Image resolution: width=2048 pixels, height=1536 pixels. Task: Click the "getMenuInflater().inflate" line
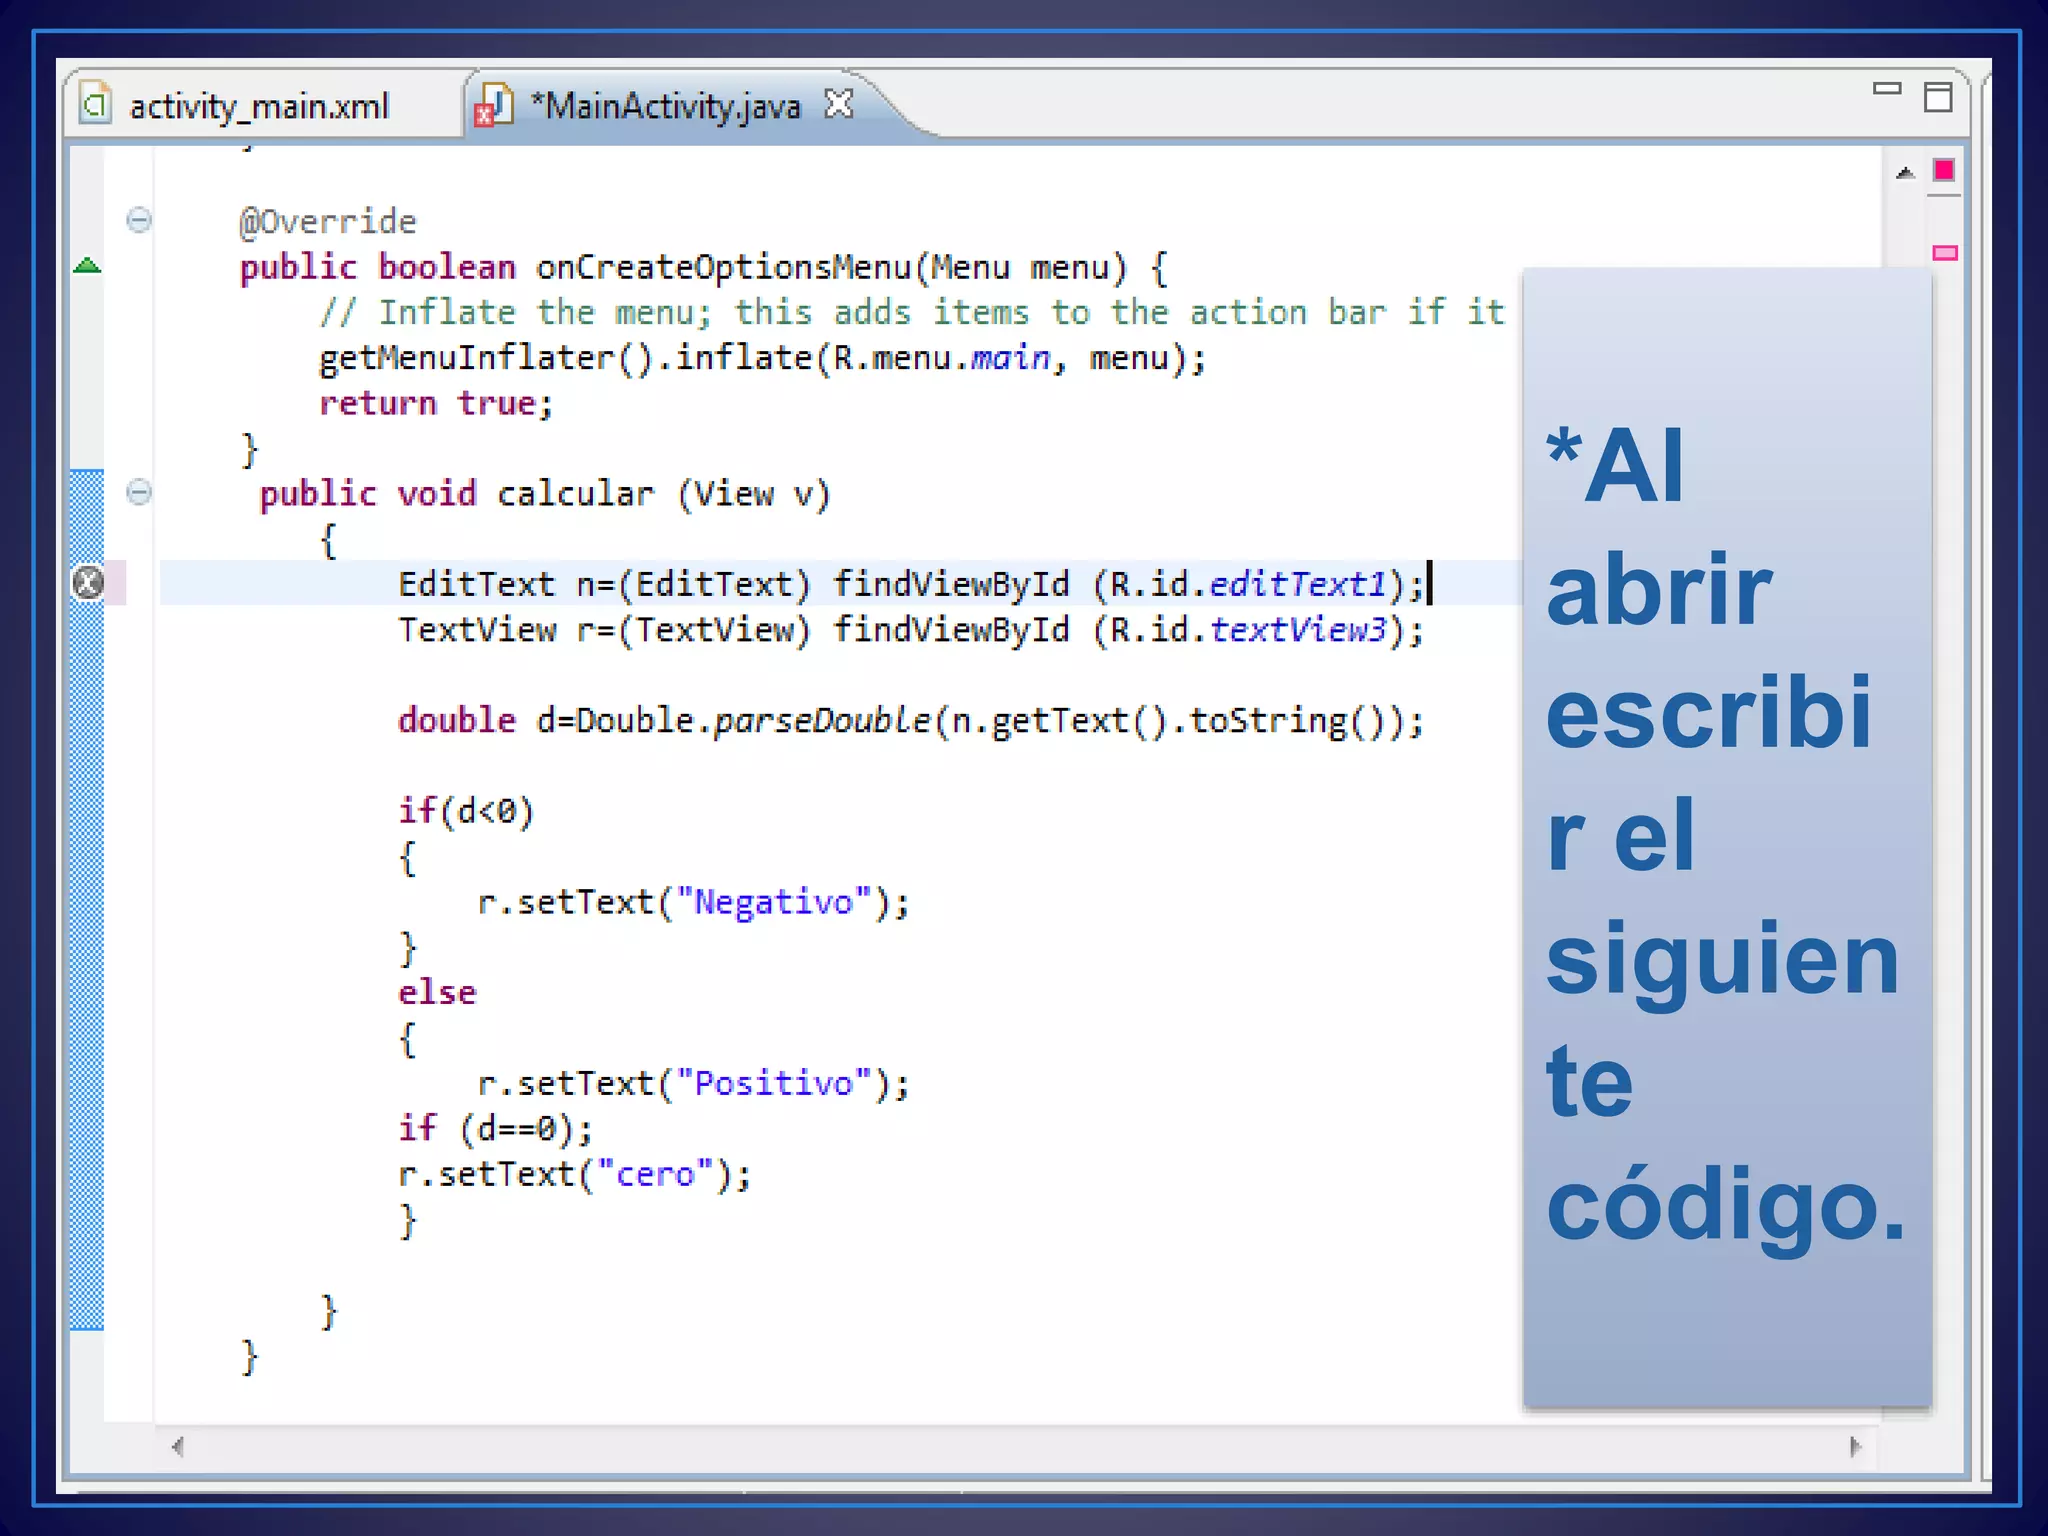click(x=762, y=358)
